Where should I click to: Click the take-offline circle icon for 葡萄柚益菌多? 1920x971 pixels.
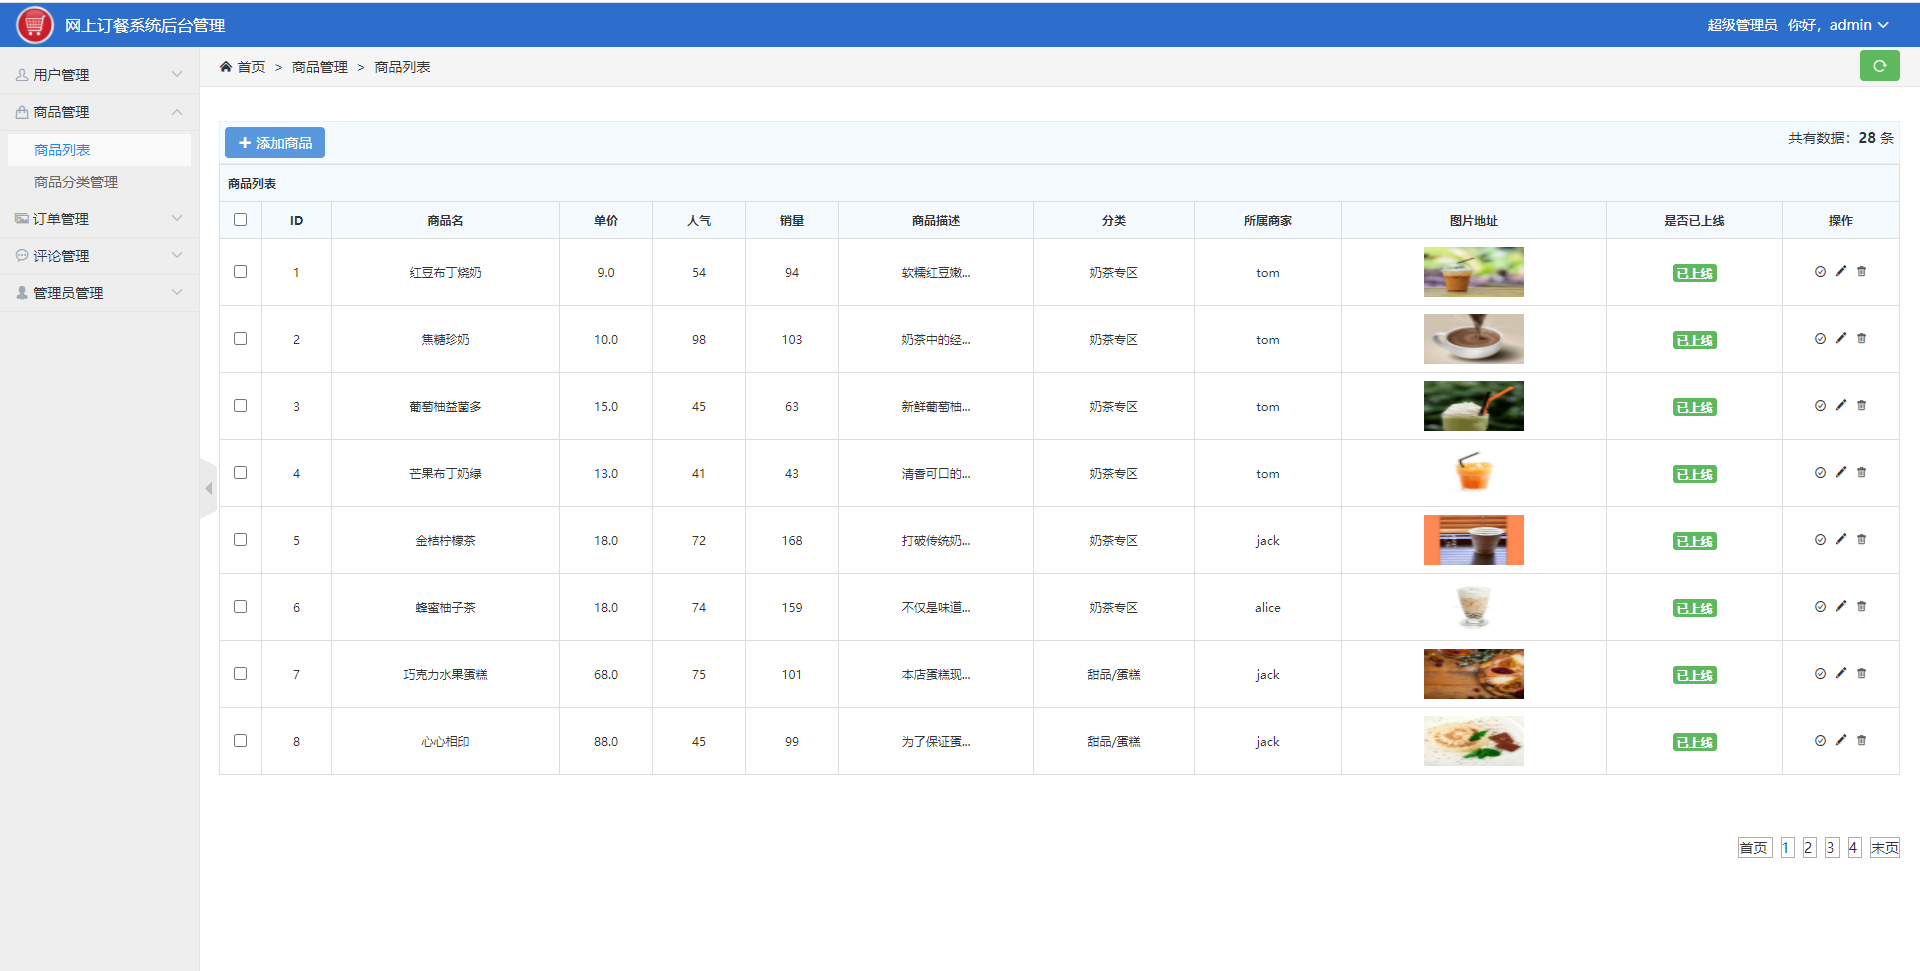1820,405
